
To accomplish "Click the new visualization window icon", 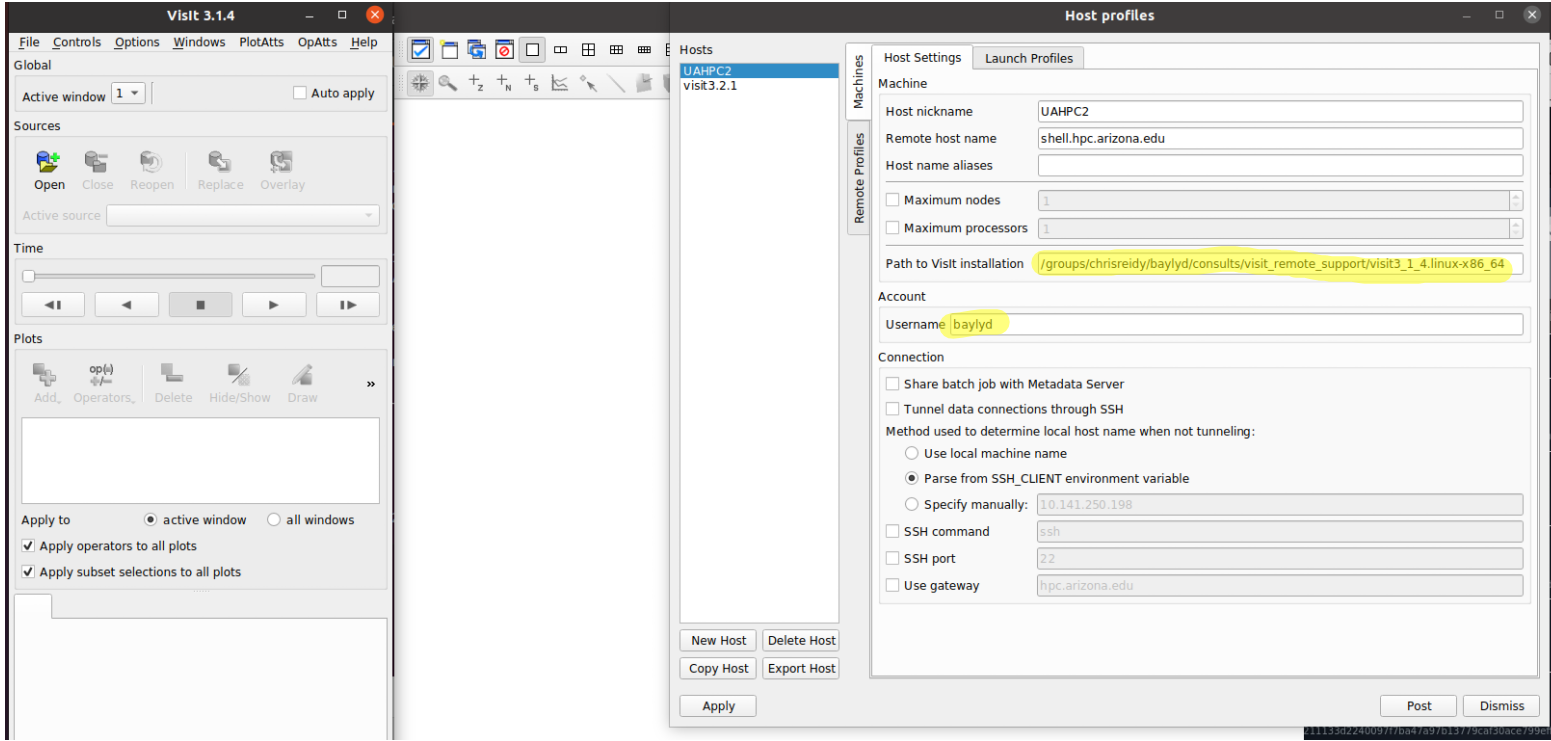I will (448, 49).
